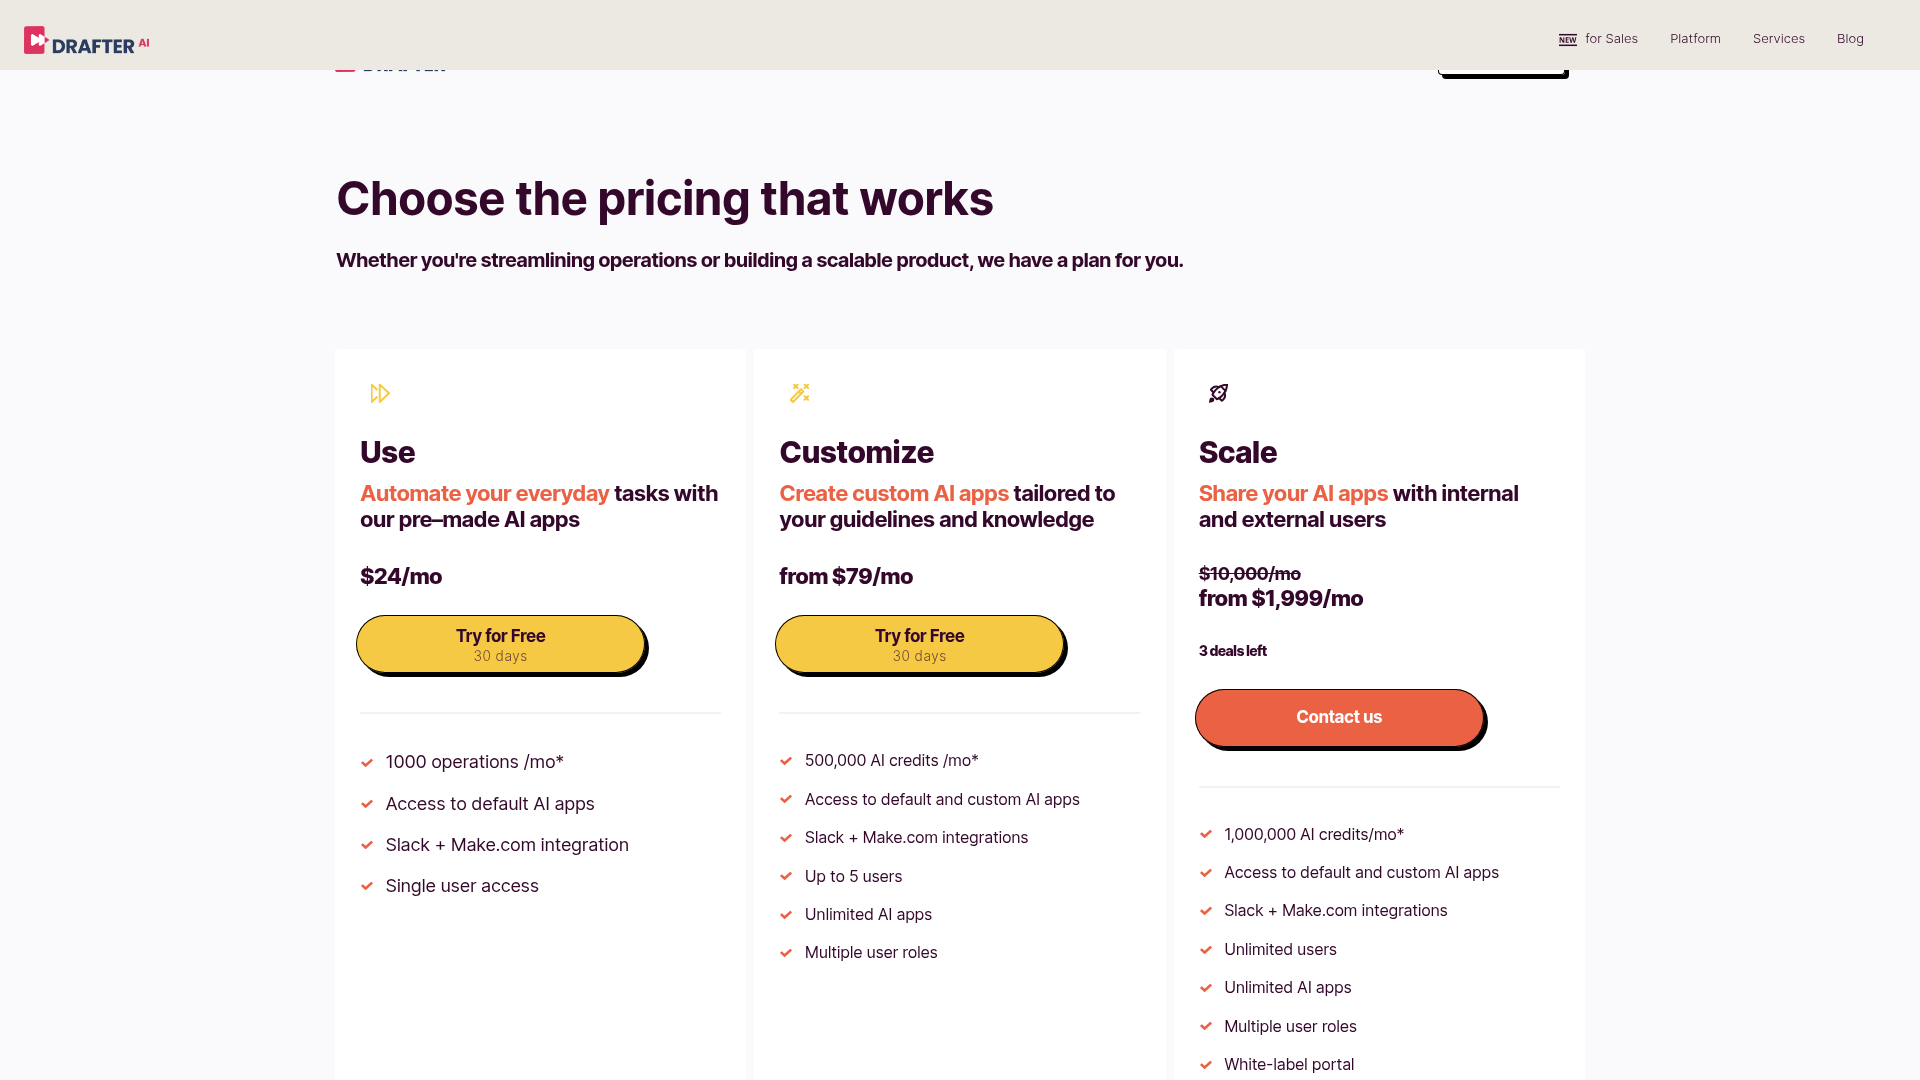Click the NEW badge next to for Sales
The width and height of the screenshot is (1920, 1080).
tap(1568, 39)
